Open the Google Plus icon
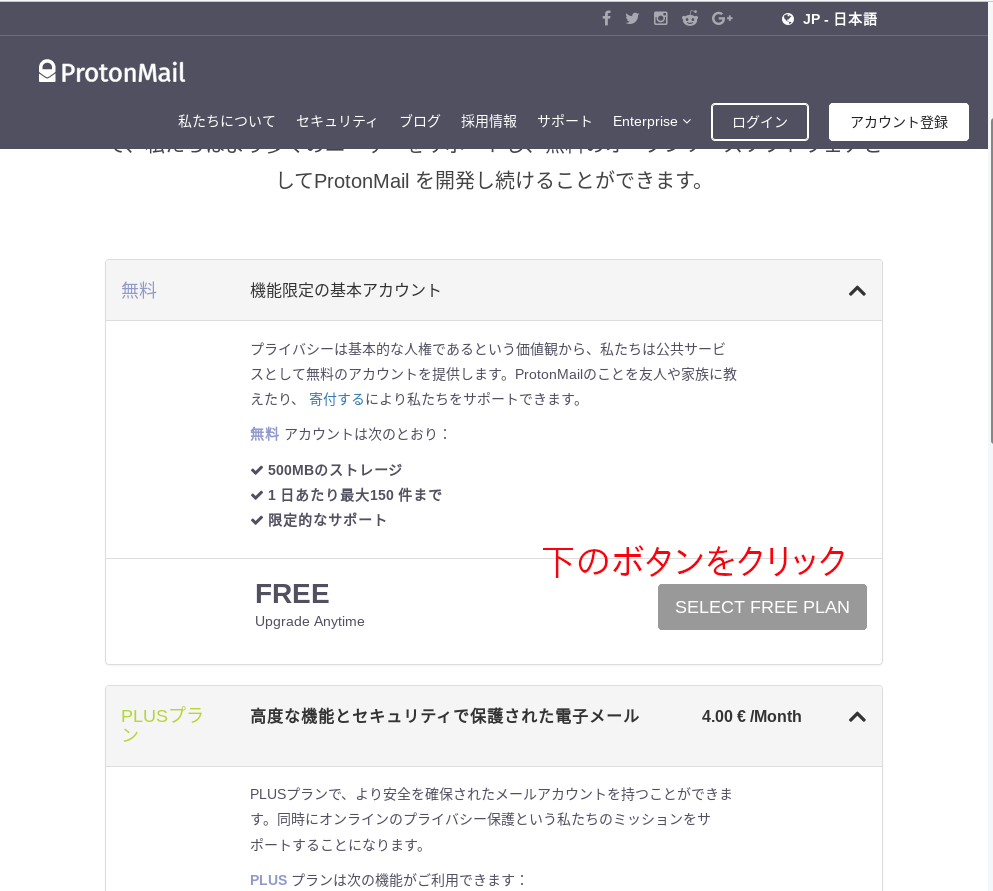 point(722,18)
